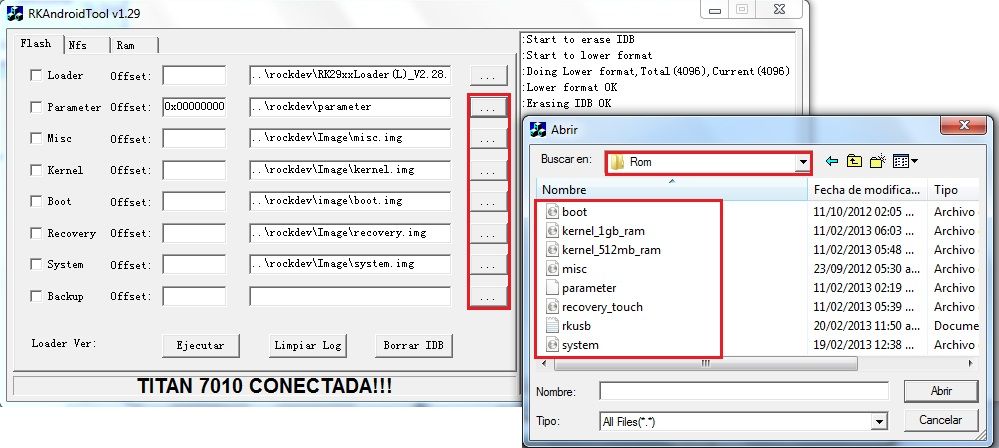The width and height of the screenshot is (999, 448).
Task: Create new folder icon in Abrir dialog
Action: point(878,161)
